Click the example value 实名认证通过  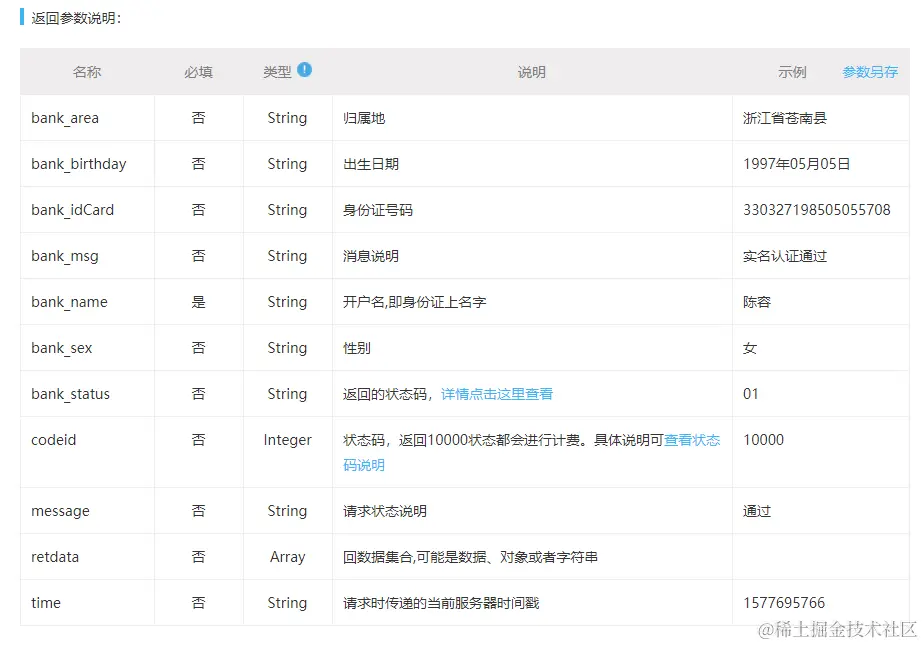(x=785, y=256)
